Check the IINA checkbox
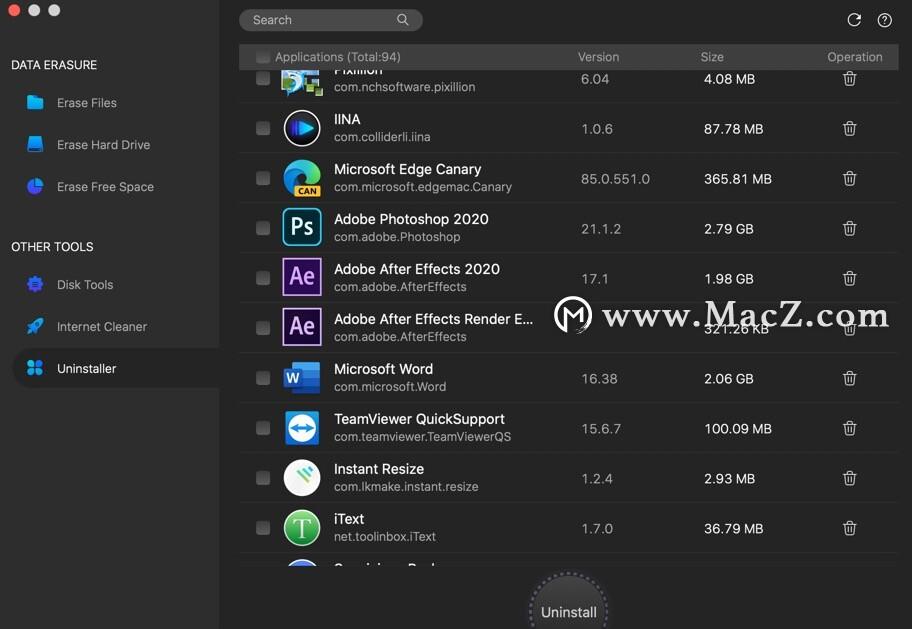The width and height of the screenshot is (912, 629). pyautogui.click(x=263, y=128)
